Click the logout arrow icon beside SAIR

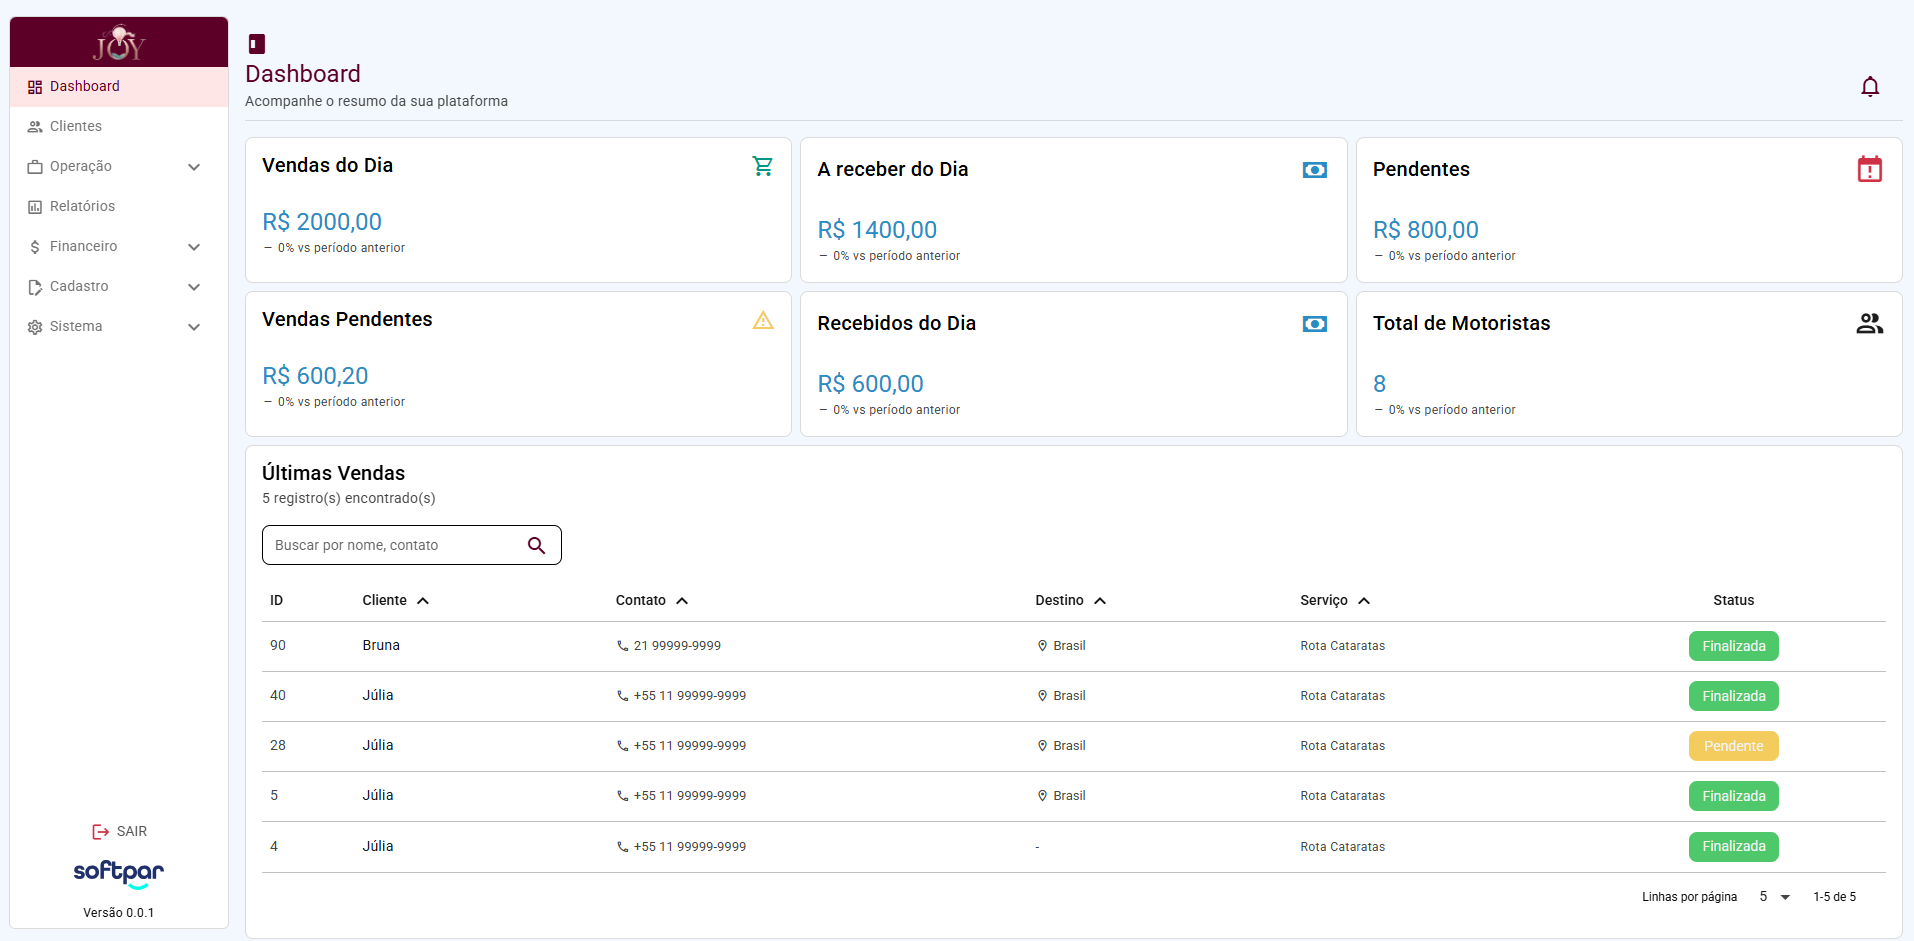(x=101, y=832)
